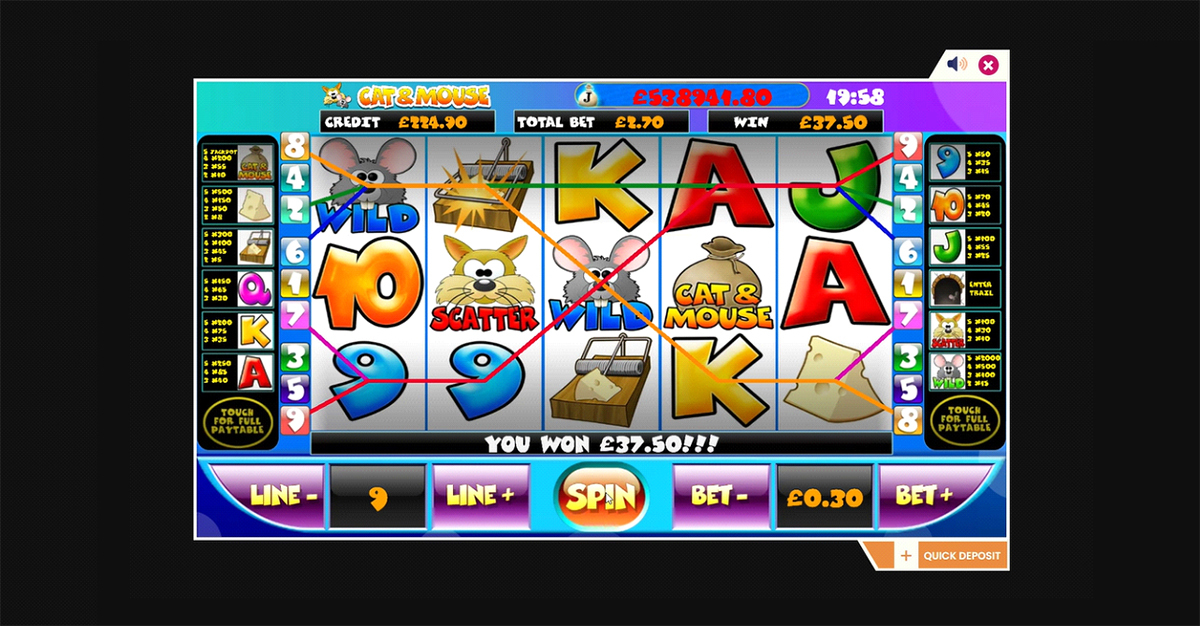The height and width of the screenshot is (626, 1200).
Task: Click the lines count display showing 9
Action: (378, 497)
